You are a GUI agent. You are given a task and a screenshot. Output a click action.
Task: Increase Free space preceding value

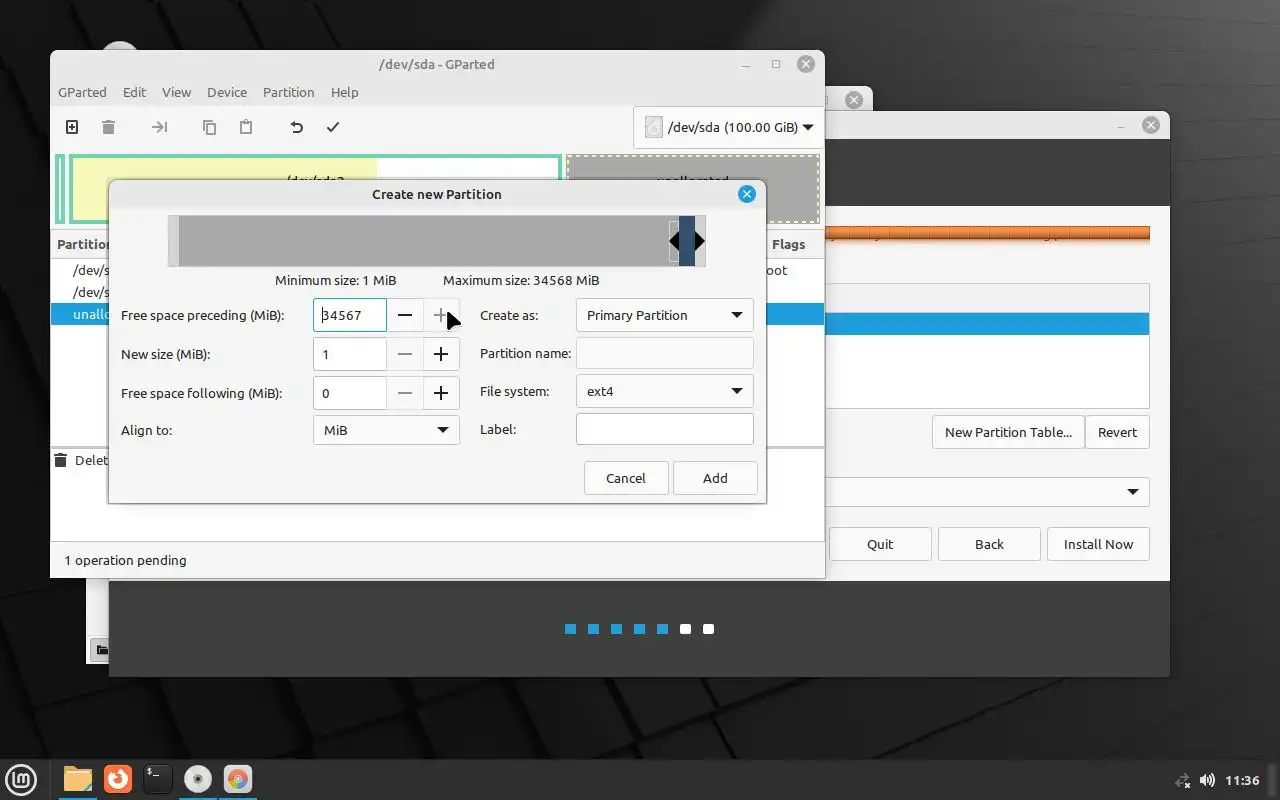pos(441,315)
